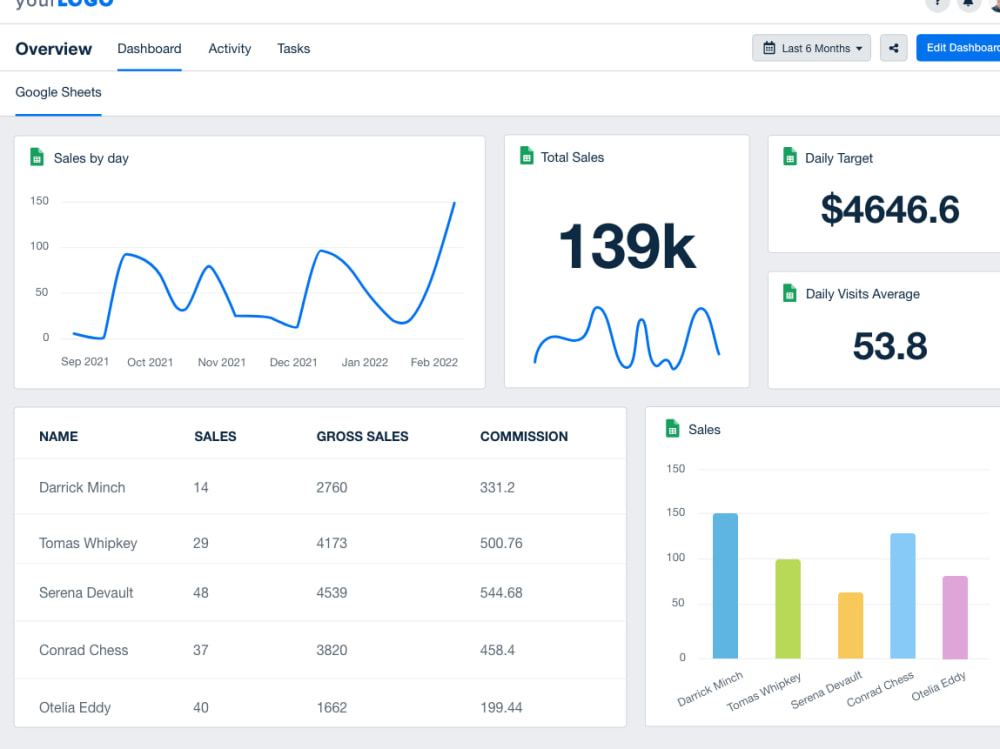Click the share icon next to the date filter
This screenshot has width=1000, height=749.
[893, 47]
